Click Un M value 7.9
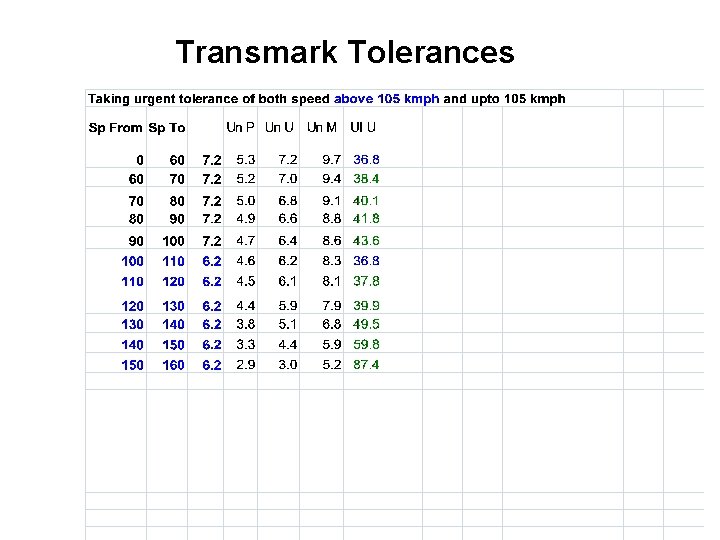The height and width of the screenshot is (540, 720). click(332, 306)
